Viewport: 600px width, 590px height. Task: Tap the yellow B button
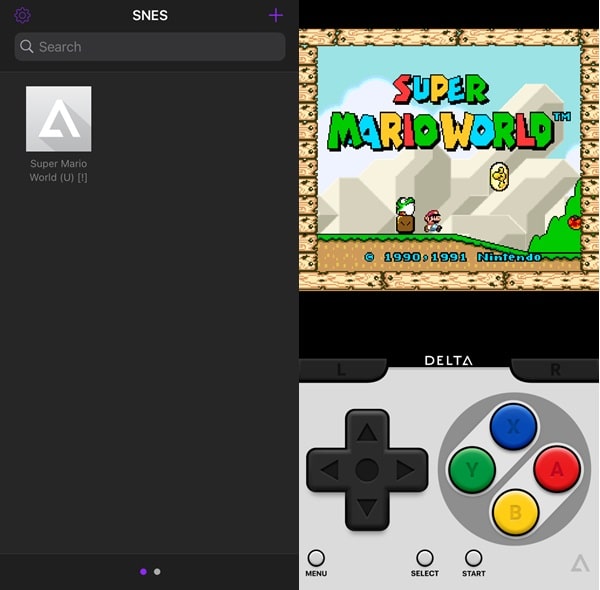(515, 512)
